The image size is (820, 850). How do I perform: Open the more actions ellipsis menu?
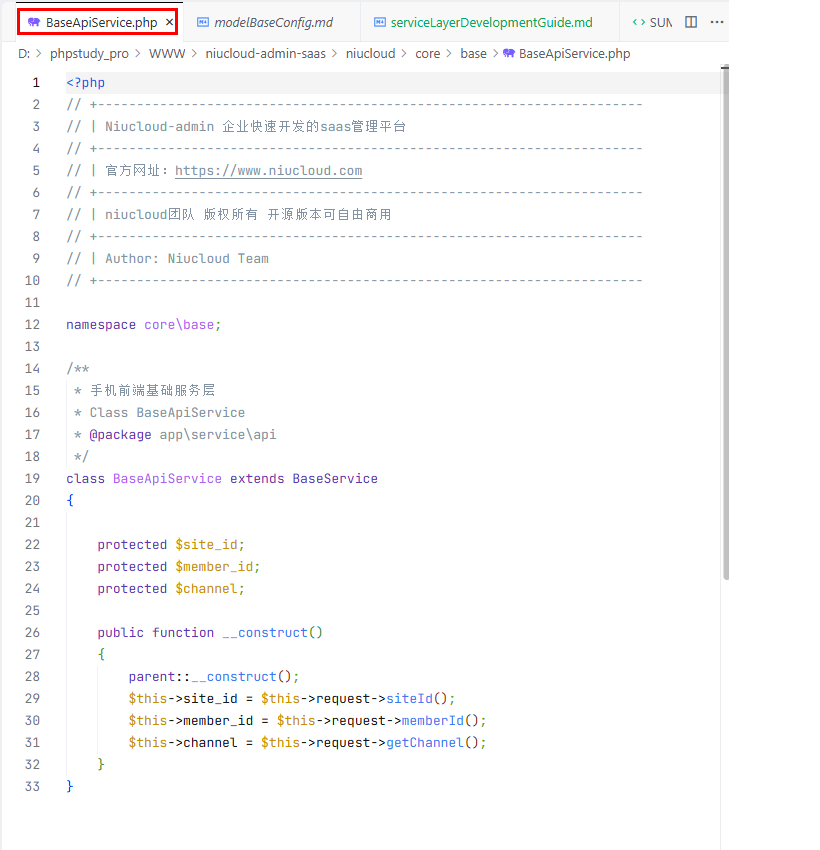(716, 22)
